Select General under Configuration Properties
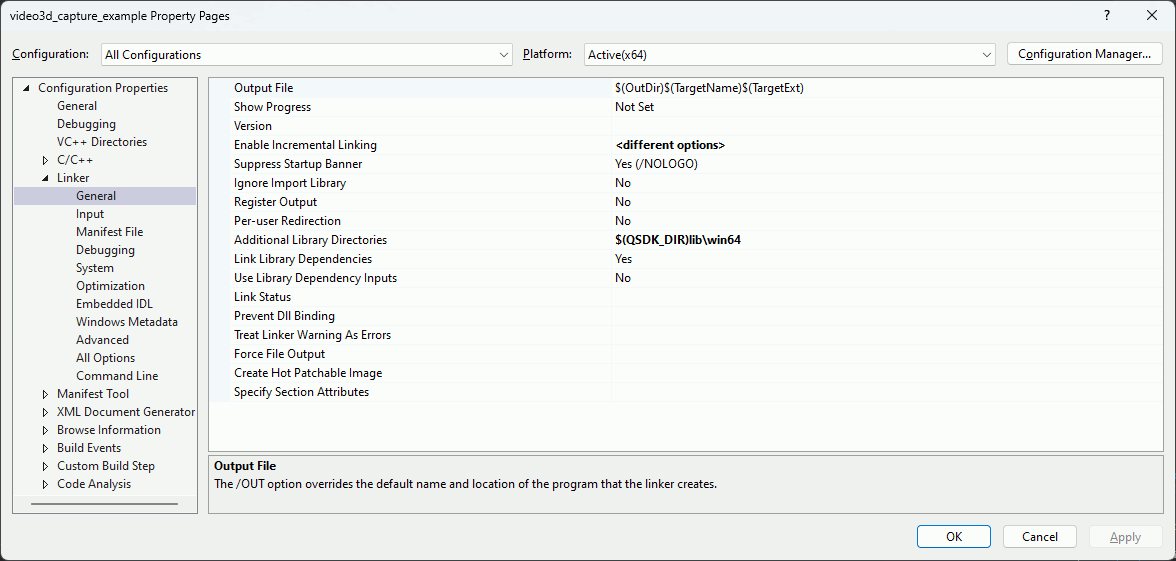This screenshot has width=1176, height=561. [76, 106]
